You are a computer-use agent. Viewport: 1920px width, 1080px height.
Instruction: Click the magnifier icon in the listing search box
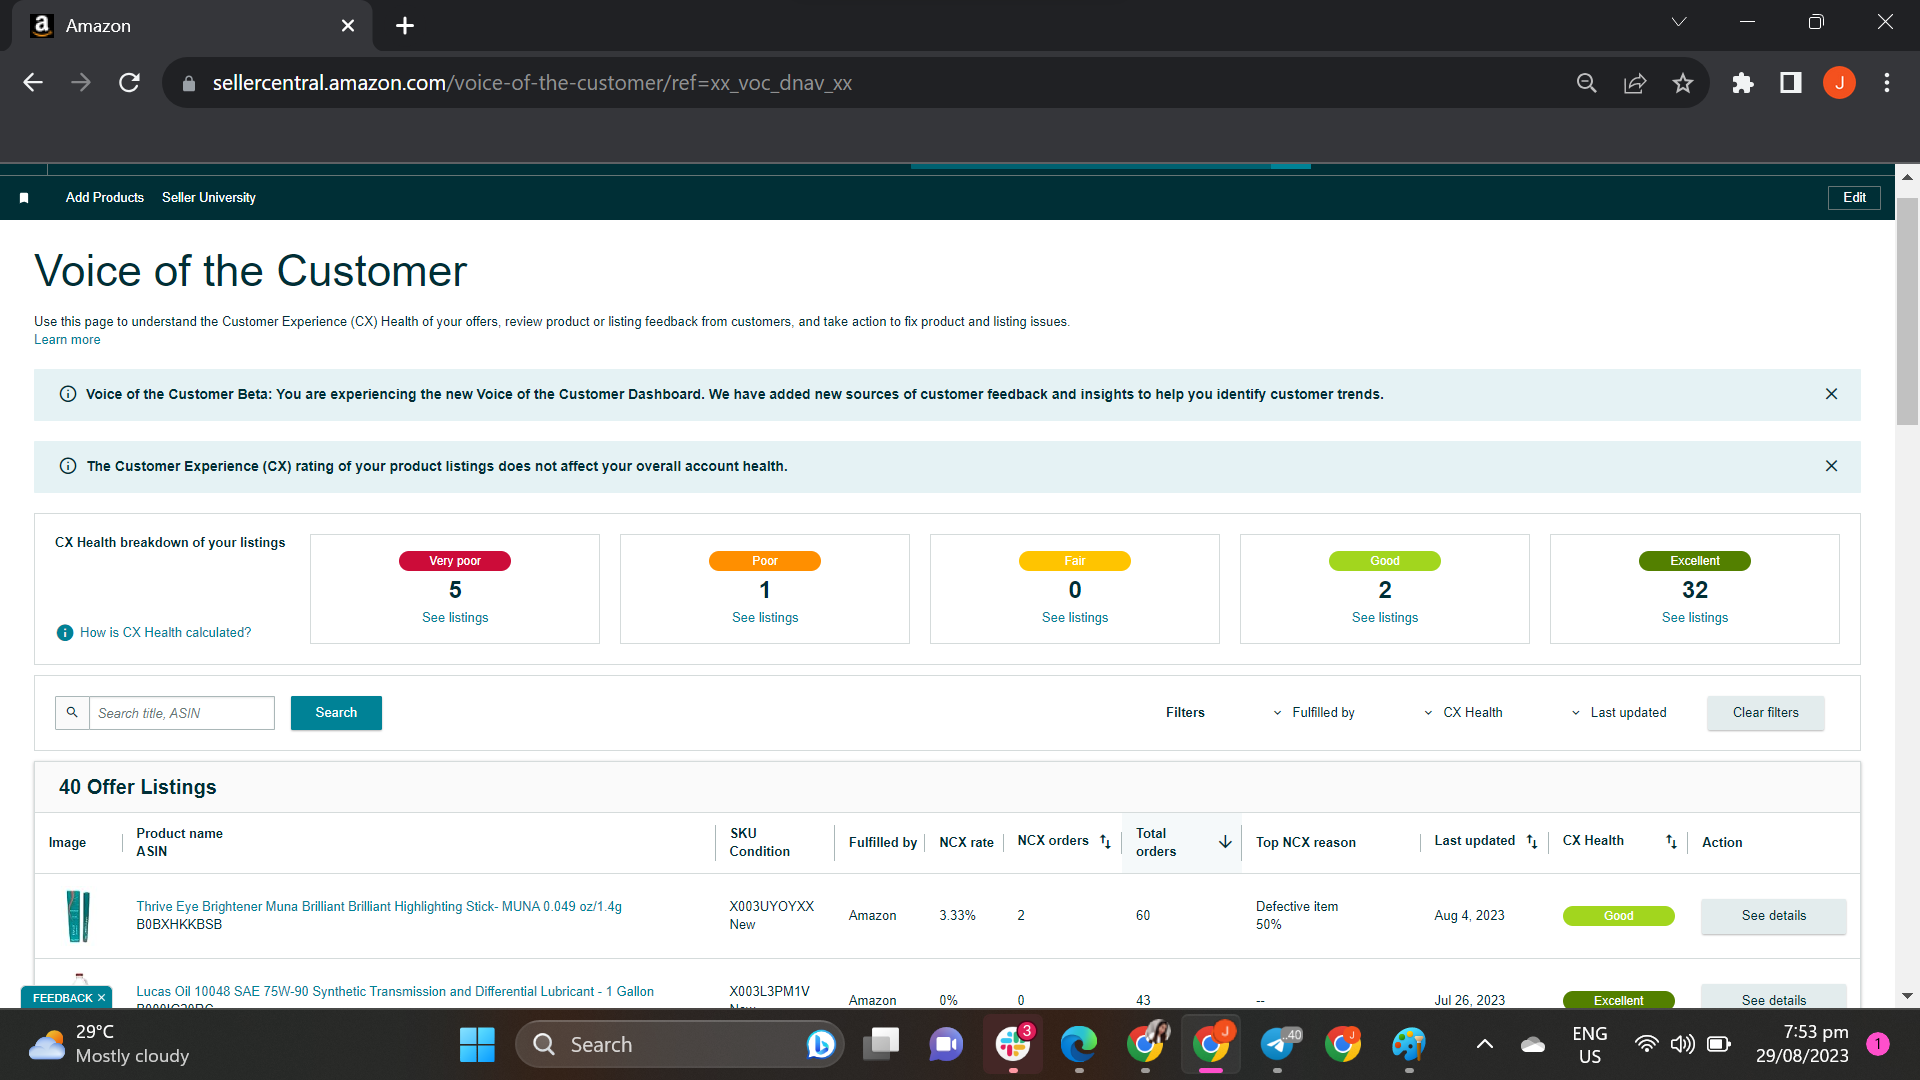[72, 713]
